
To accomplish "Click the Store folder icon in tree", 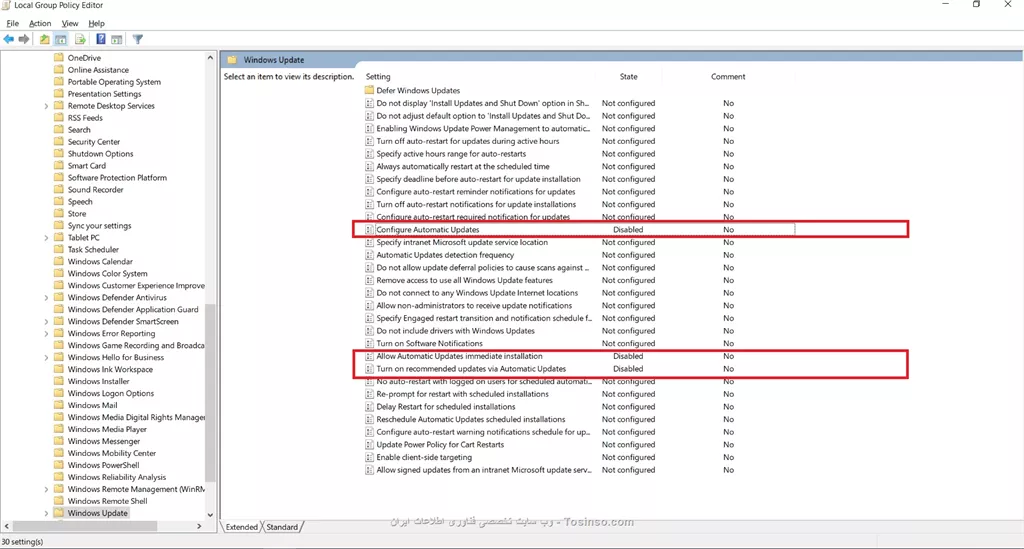I will (59, 213).
